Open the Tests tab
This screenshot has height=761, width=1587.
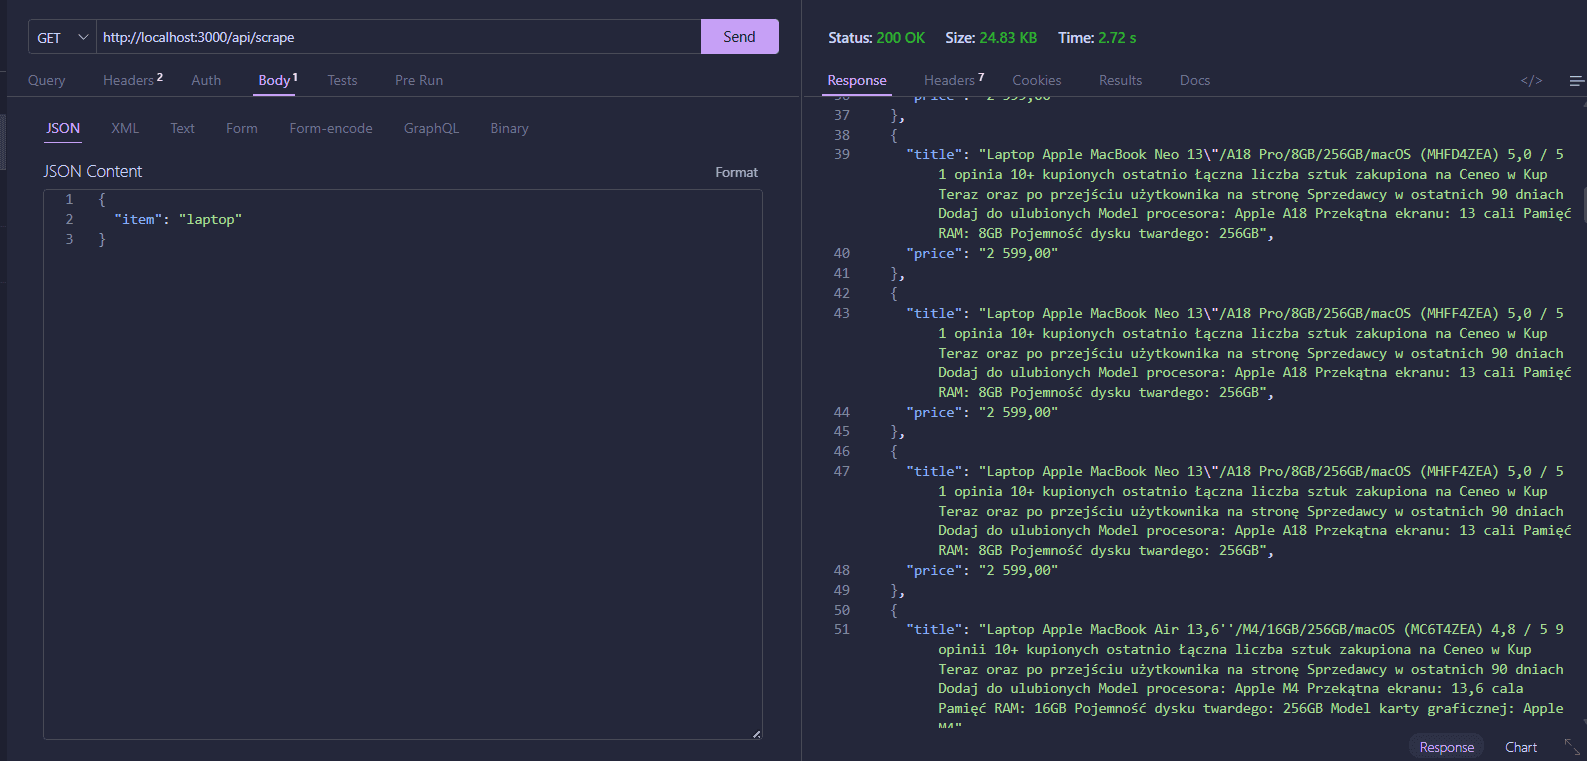pos(342,80)
